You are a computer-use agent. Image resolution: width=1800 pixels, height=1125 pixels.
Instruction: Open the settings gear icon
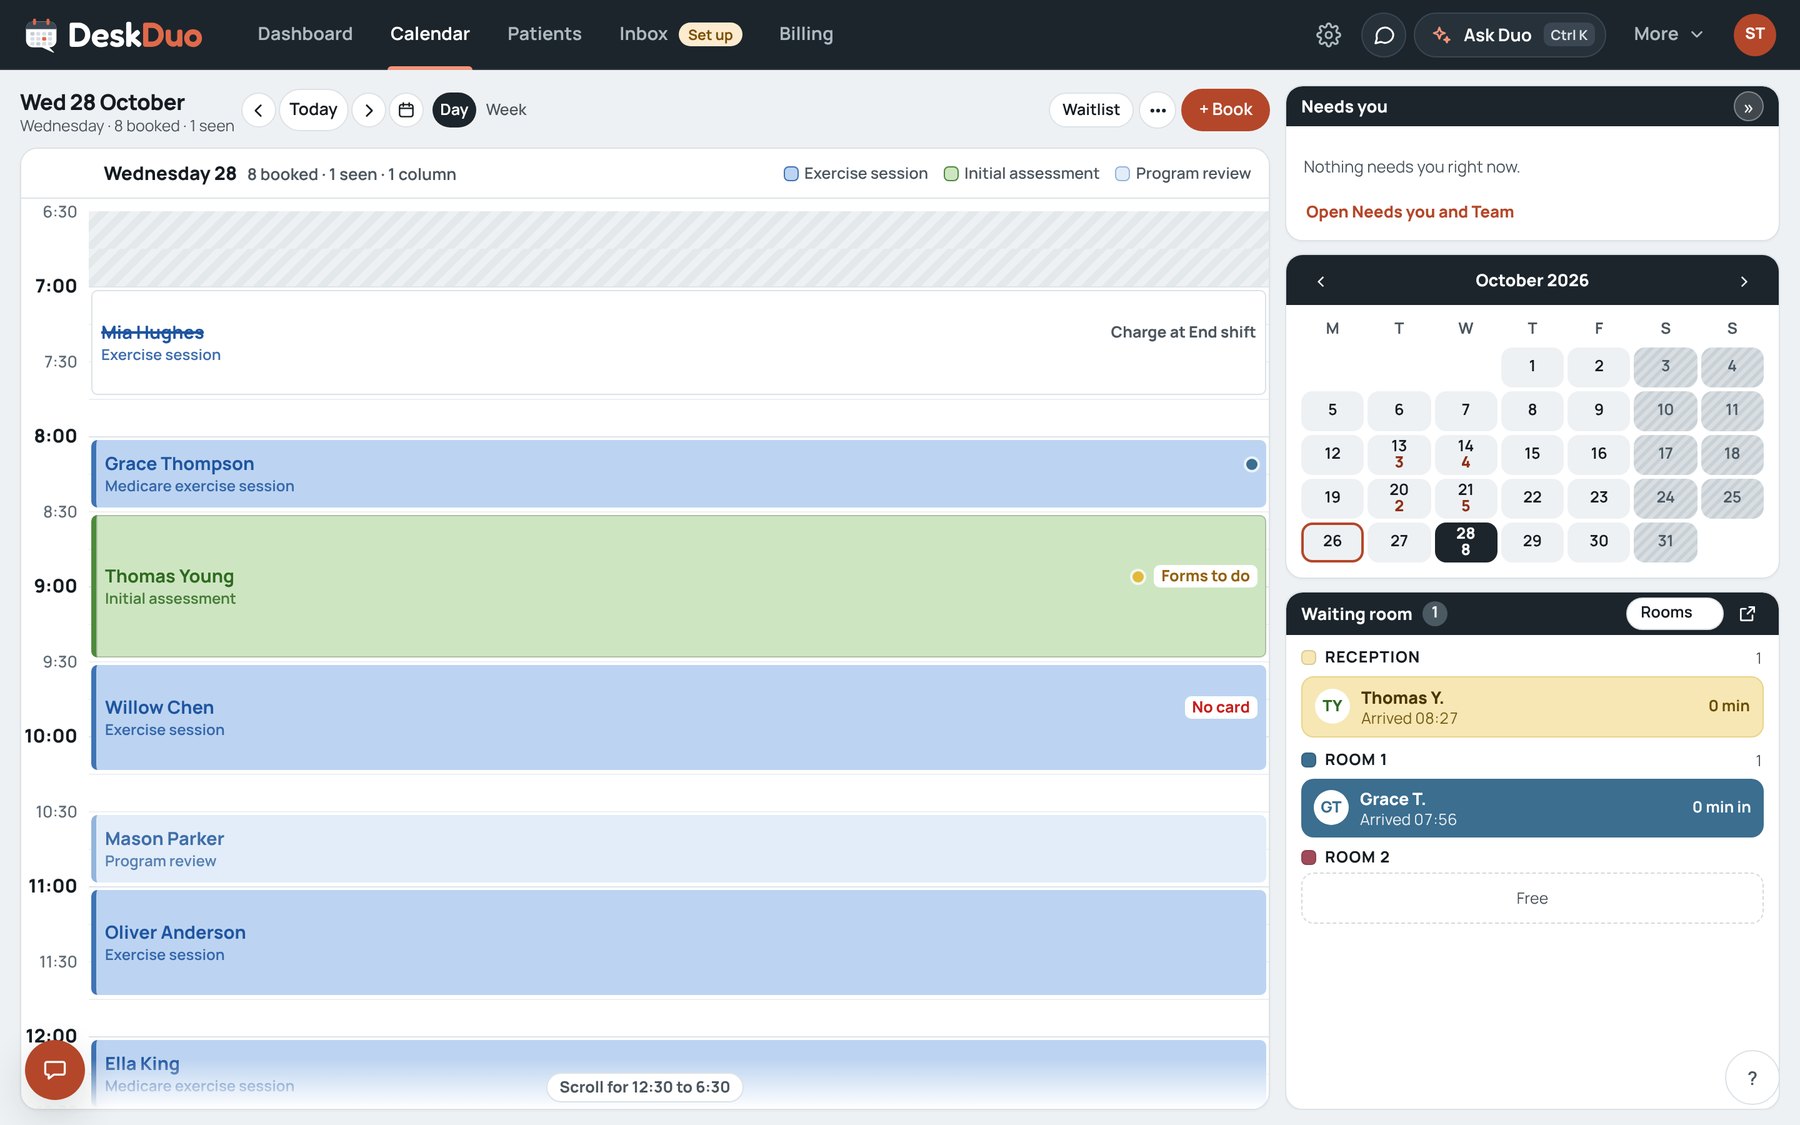[x=1328, y=35]
